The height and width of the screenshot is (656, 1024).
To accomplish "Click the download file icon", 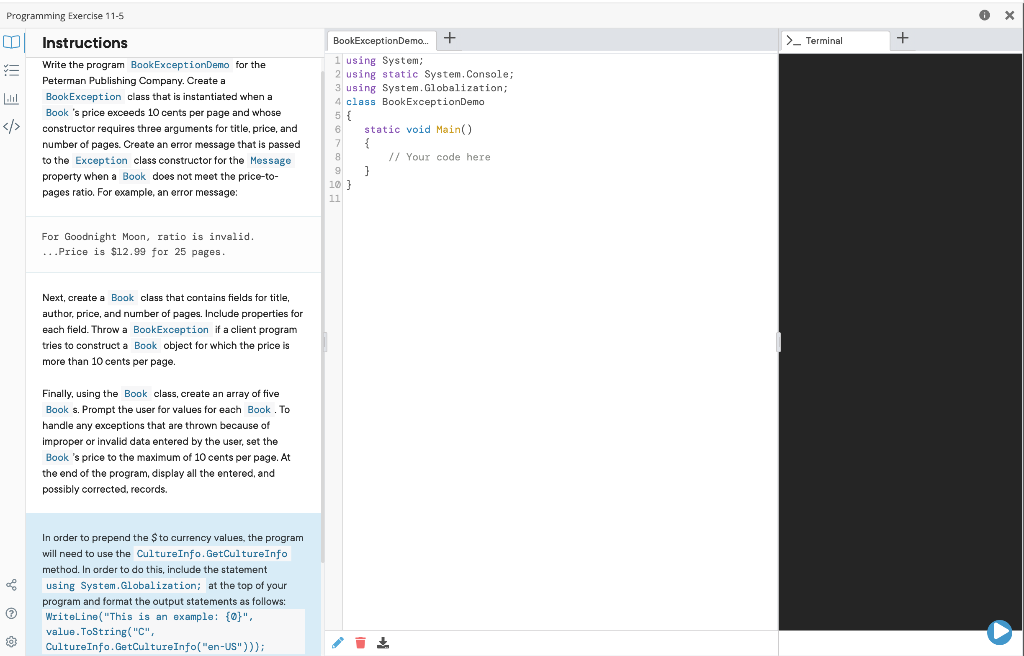I will (x=382, y=642).
